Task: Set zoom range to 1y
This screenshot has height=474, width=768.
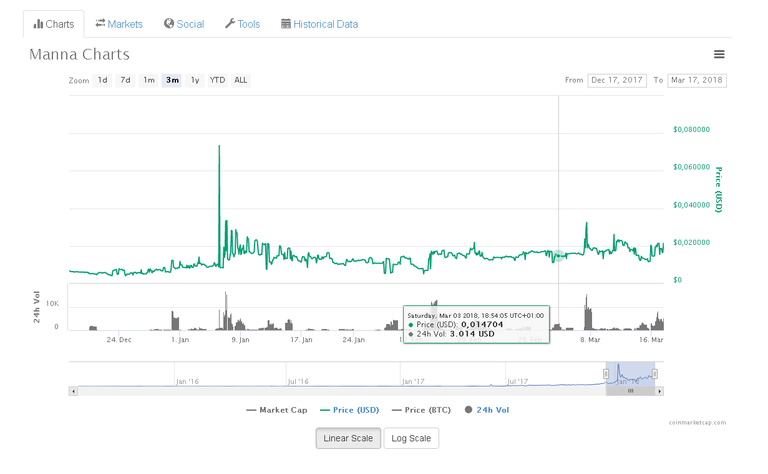Action: tap(195, 80)
